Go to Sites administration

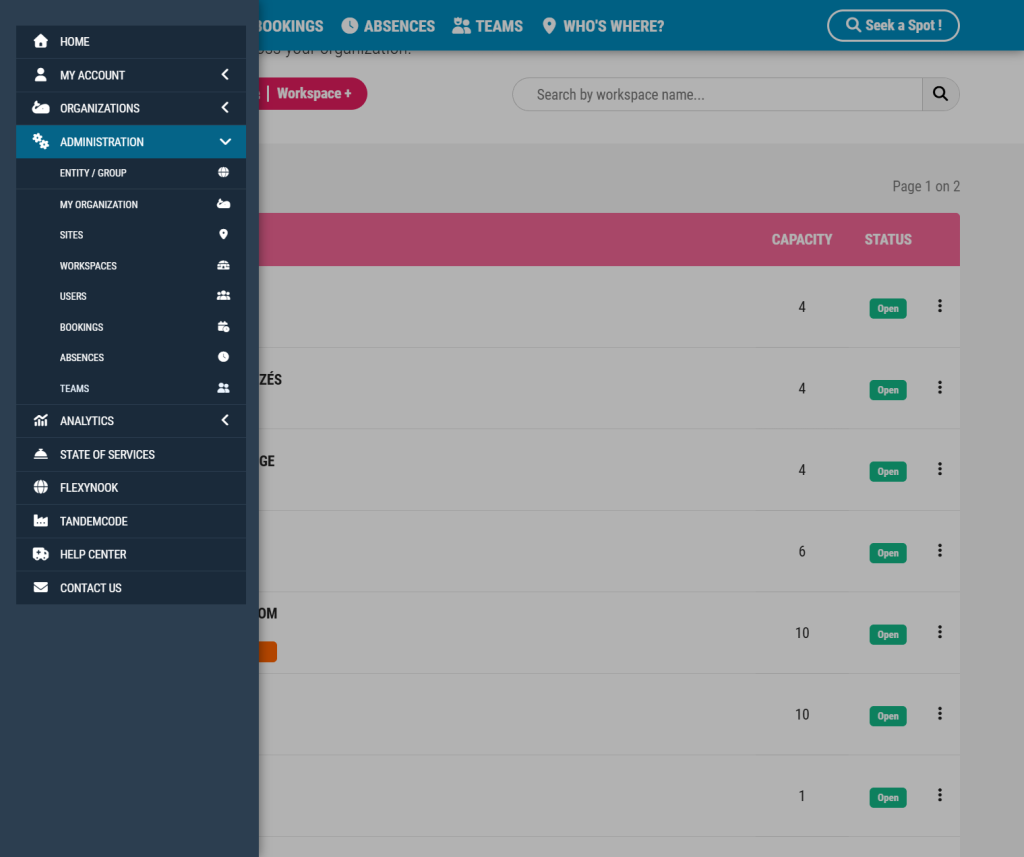pos(131,234)
